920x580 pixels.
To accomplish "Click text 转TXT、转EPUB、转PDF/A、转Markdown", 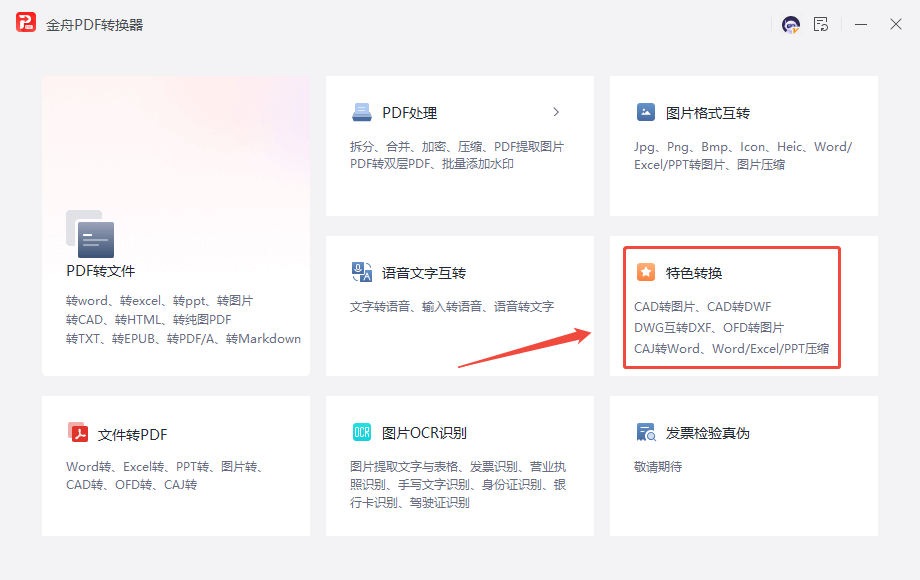I will click(183, 338).
